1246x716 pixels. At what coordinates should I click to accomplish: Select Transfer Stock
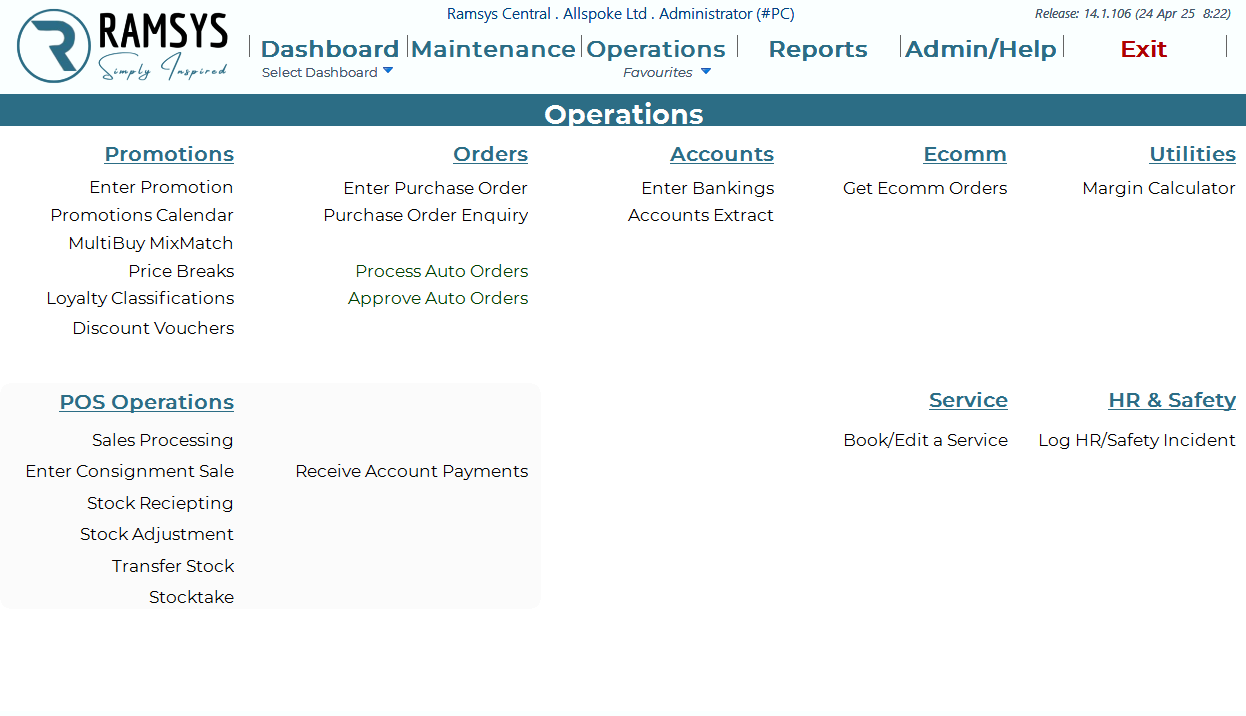click(x=173, y=566)
